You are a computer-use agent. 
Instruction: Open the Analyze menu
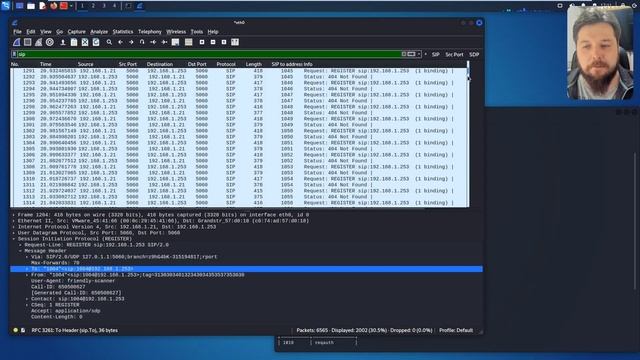tap(99, 32)
